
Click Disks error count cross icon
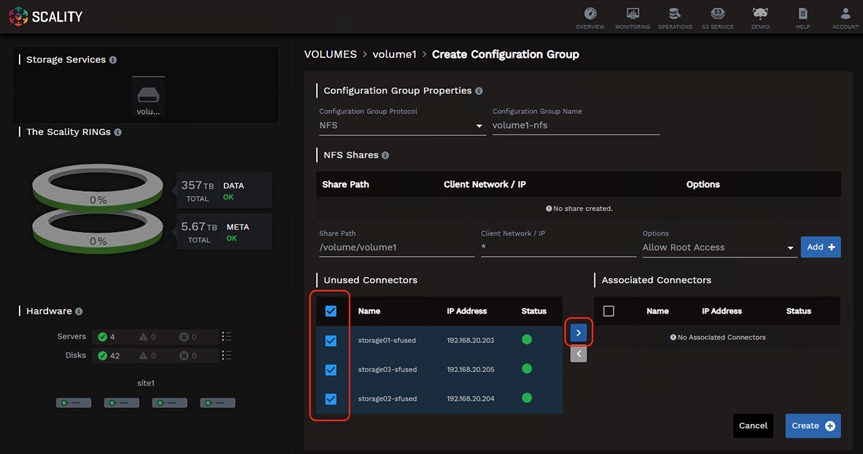coord(184,355)
